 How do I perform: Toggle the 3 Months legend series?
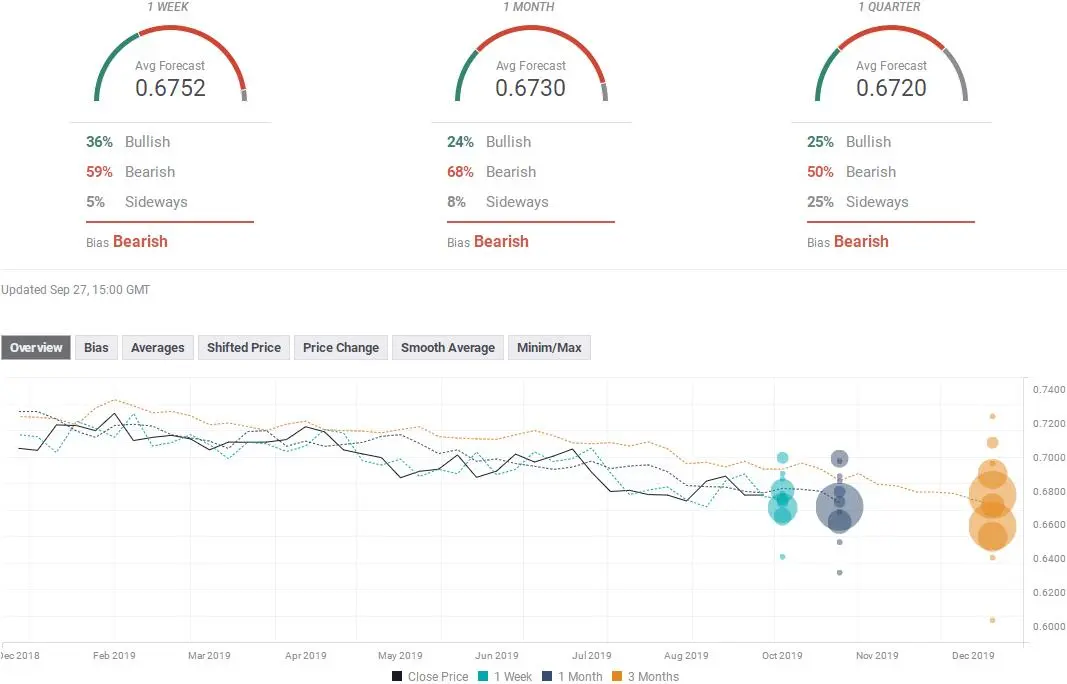(645, 677)
